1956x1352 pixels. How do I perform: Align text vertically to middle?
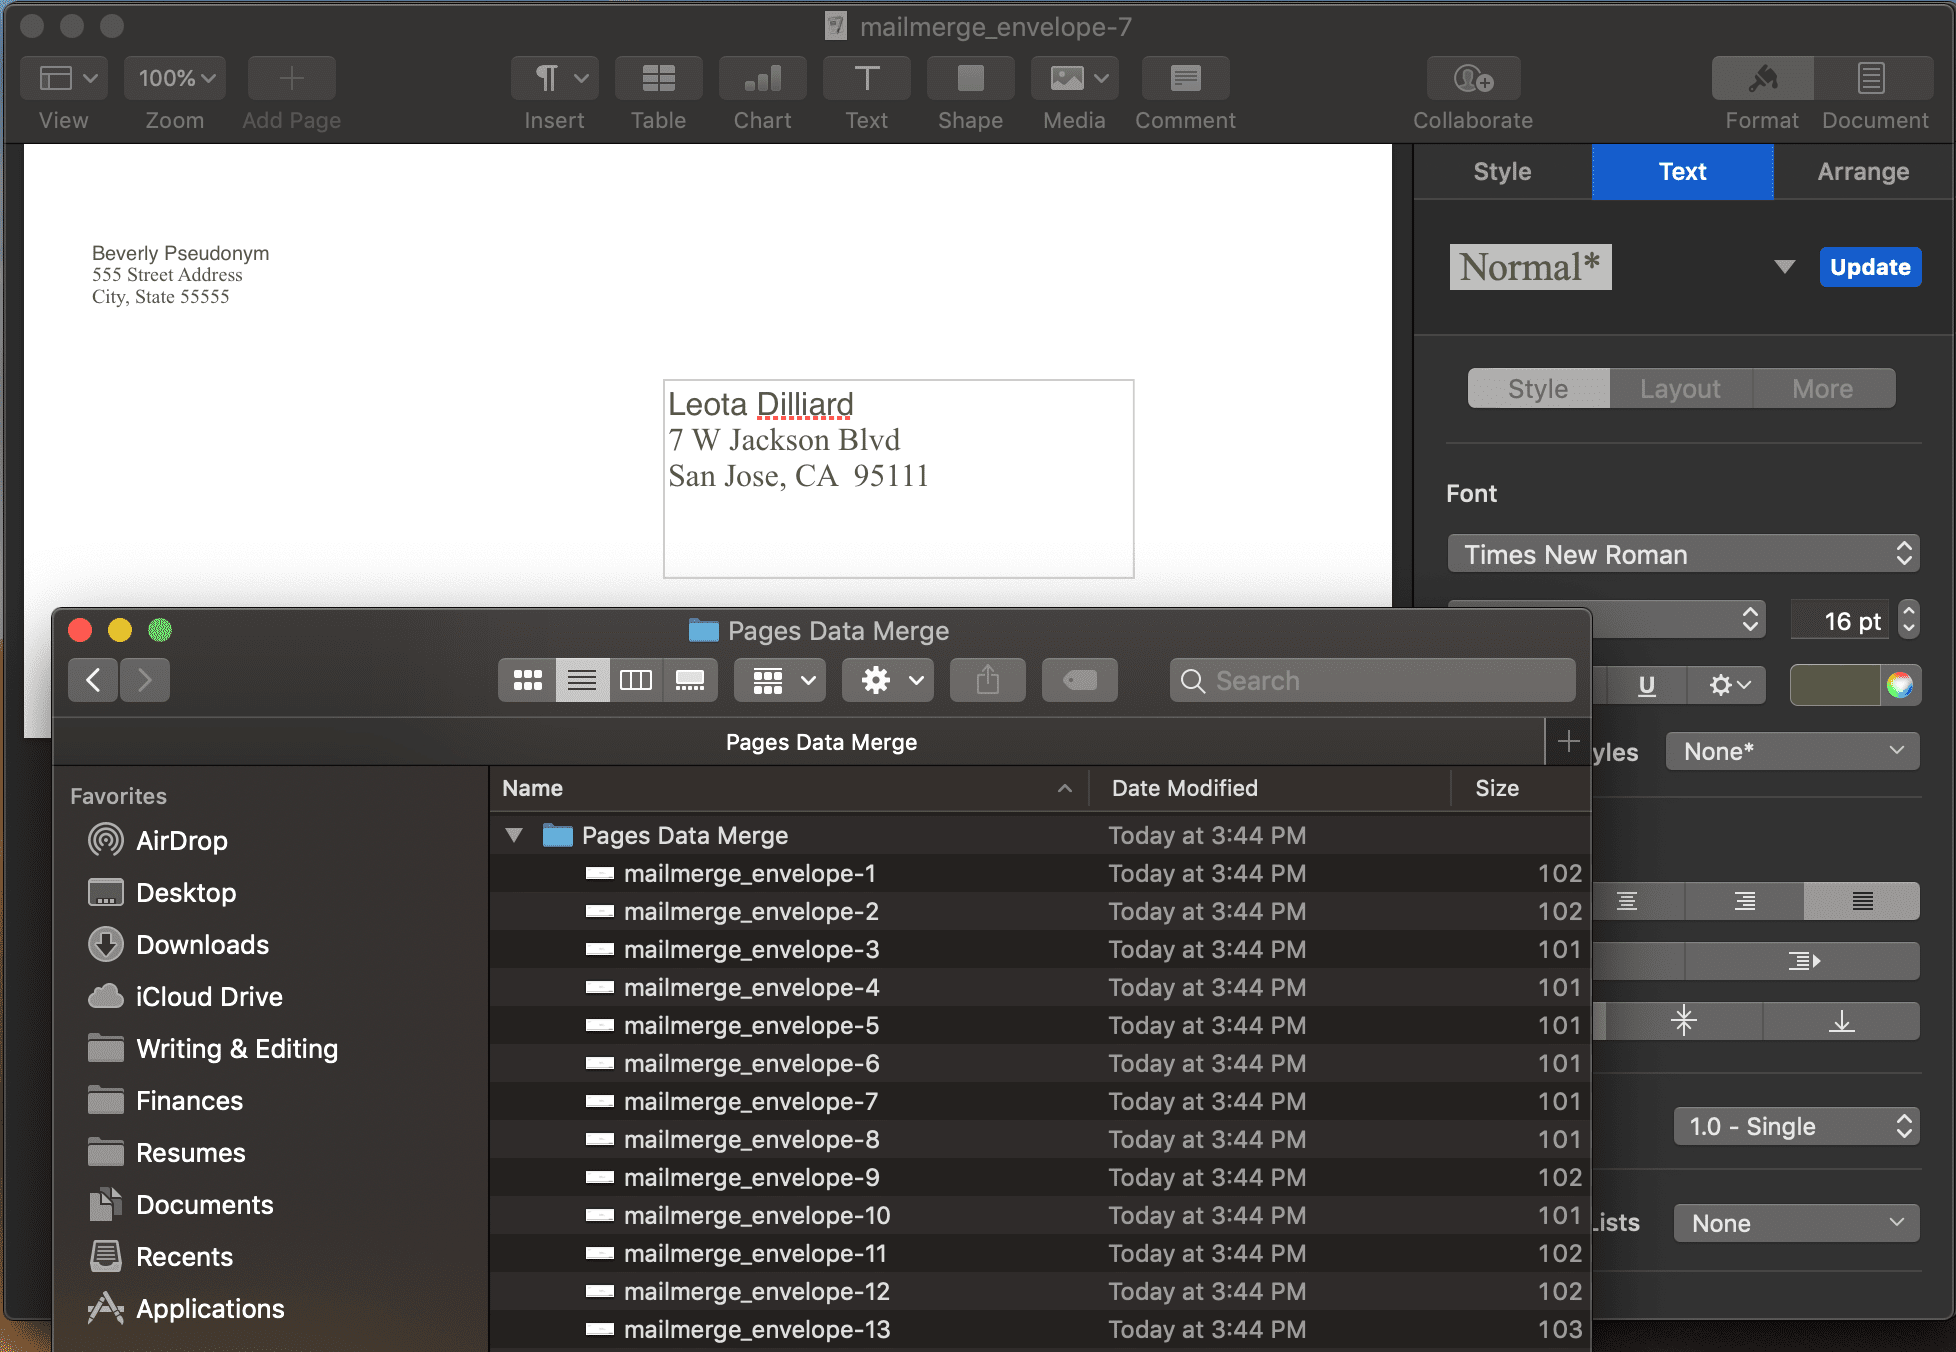click(x=1684, y=1021)
